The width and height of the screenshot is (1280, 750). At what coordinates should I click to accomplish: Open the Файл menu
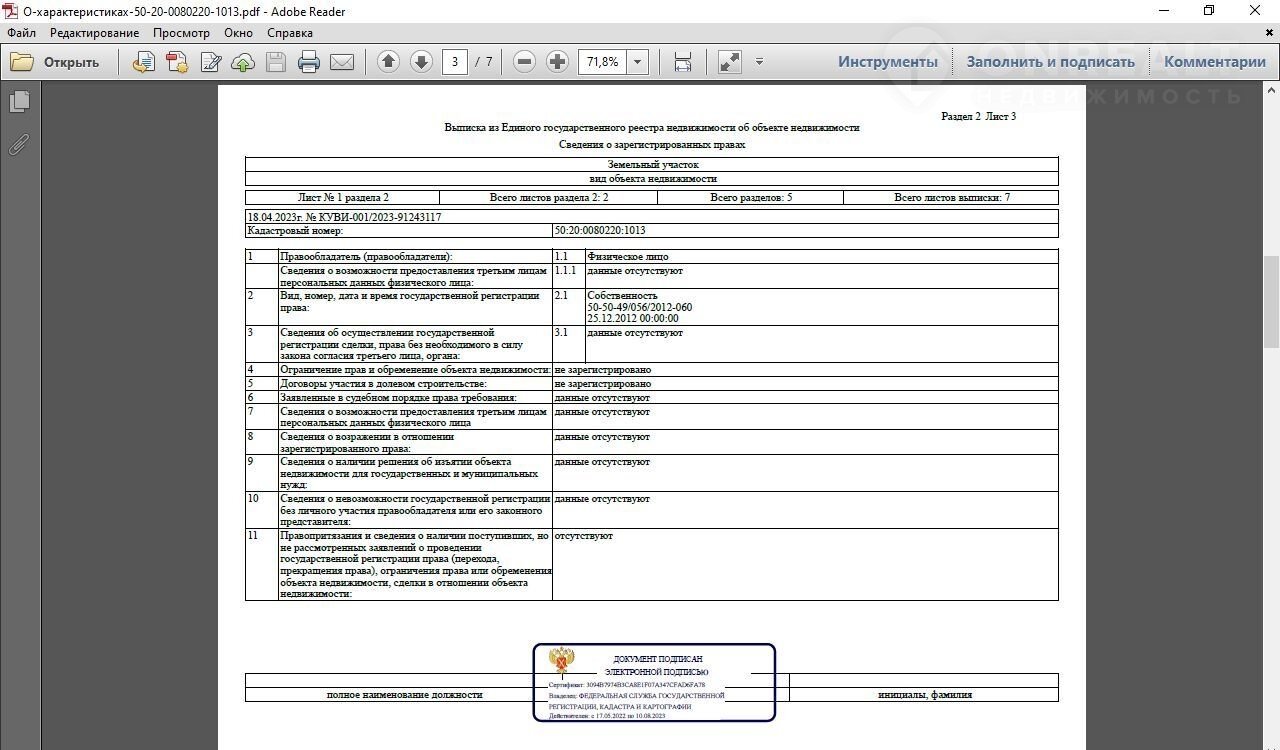tap(21, 32)
